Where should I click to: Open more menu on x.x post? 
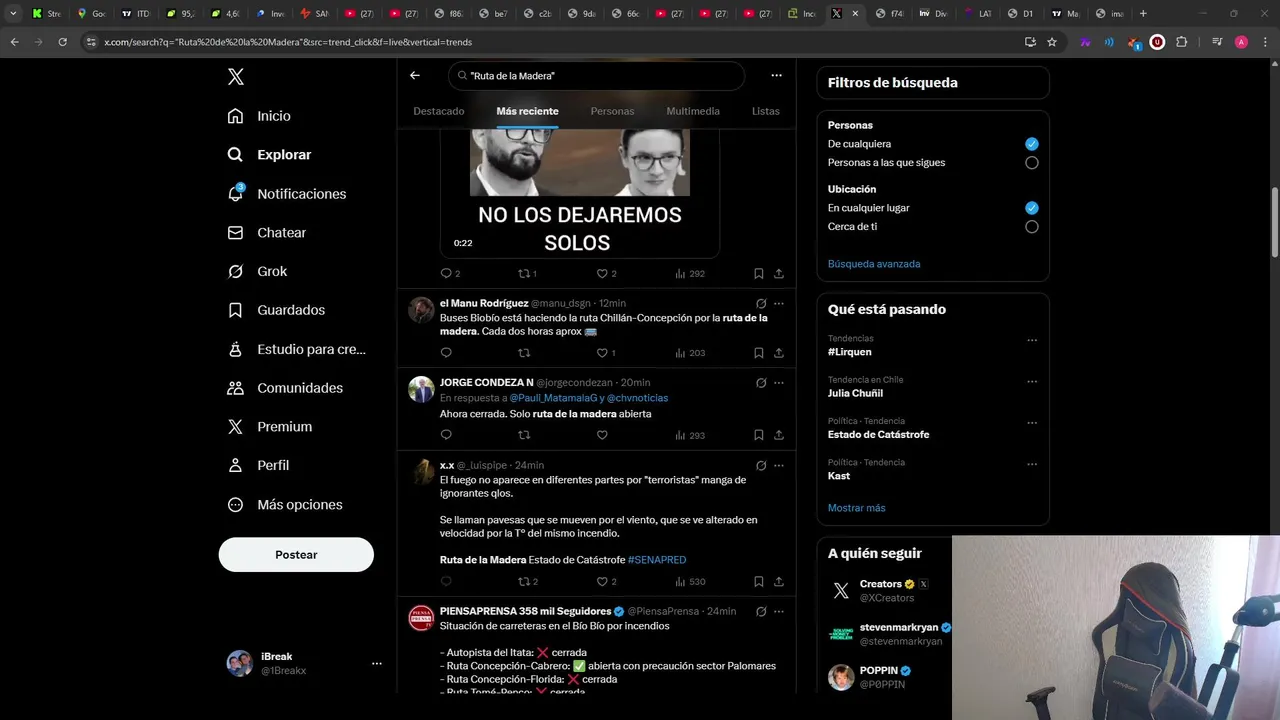[779, 465]
